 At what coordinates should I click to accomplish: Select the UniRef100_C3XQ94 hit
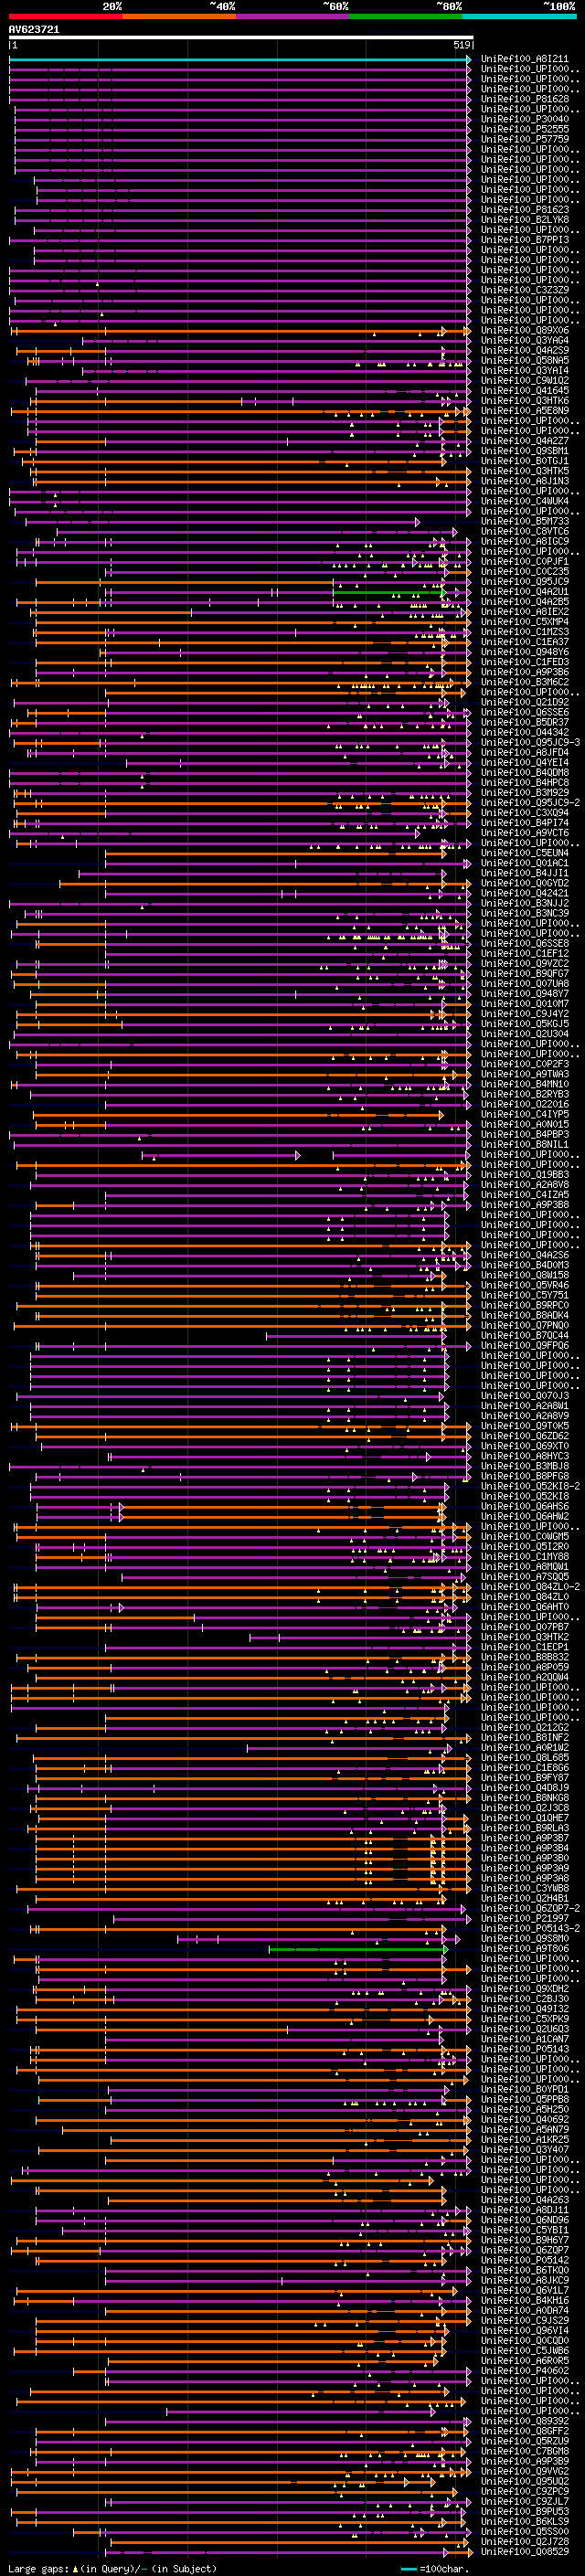coord(525,813)
